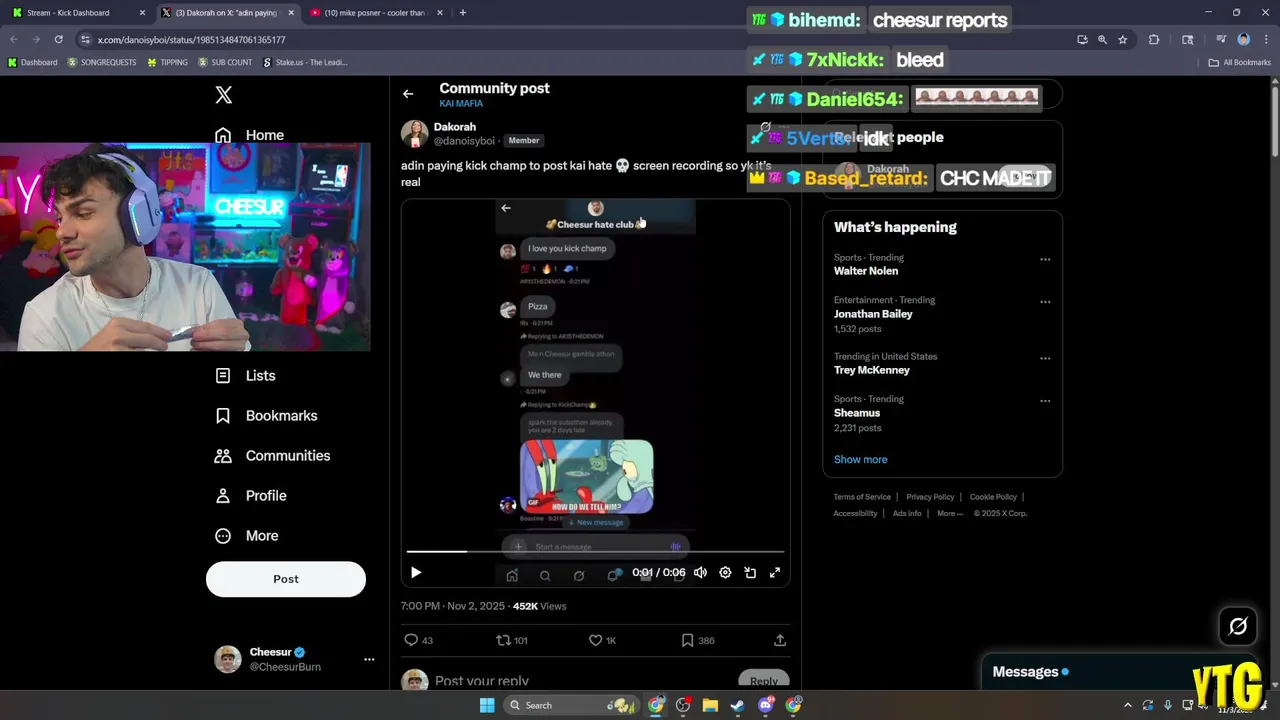Viewport: 1280px width, 720px height.
Task: Open Grok floating button
Action: point(1238,627)
